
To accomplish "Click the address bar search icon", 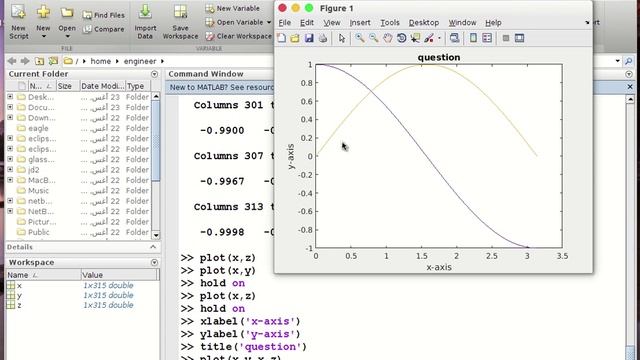I will 629,61.
